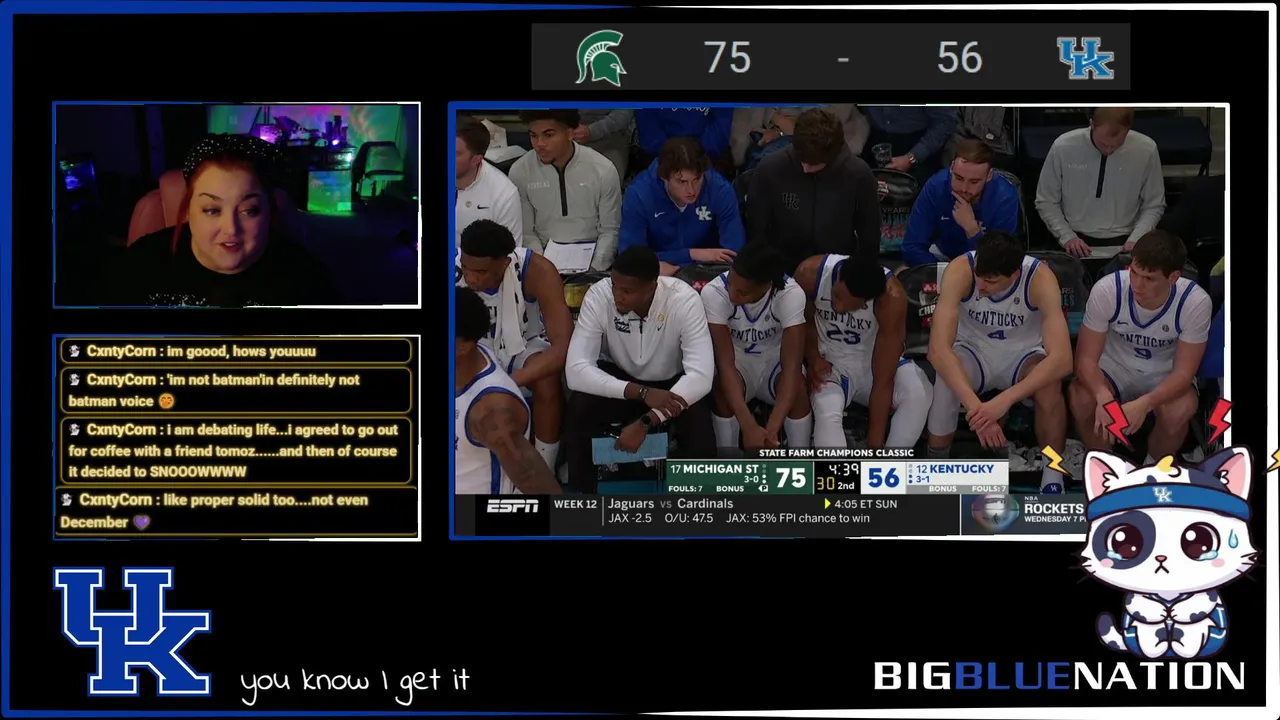Viewport: 1280px width, 720px height.
Task: Click 'WEEK 12' on the ticker
Action: coord(575,504)
